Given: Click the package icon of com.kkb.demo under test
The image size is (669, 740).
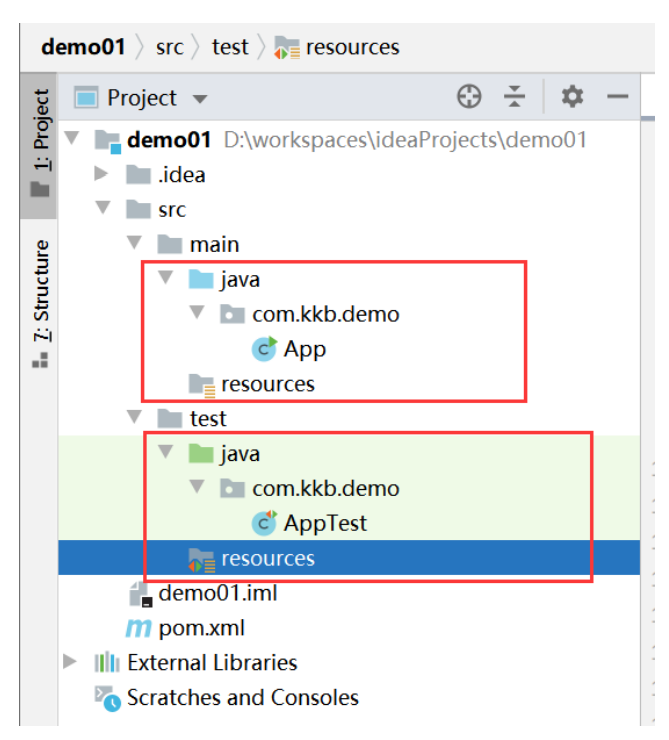Looking at the screenshot, I should tap(232, 488).
